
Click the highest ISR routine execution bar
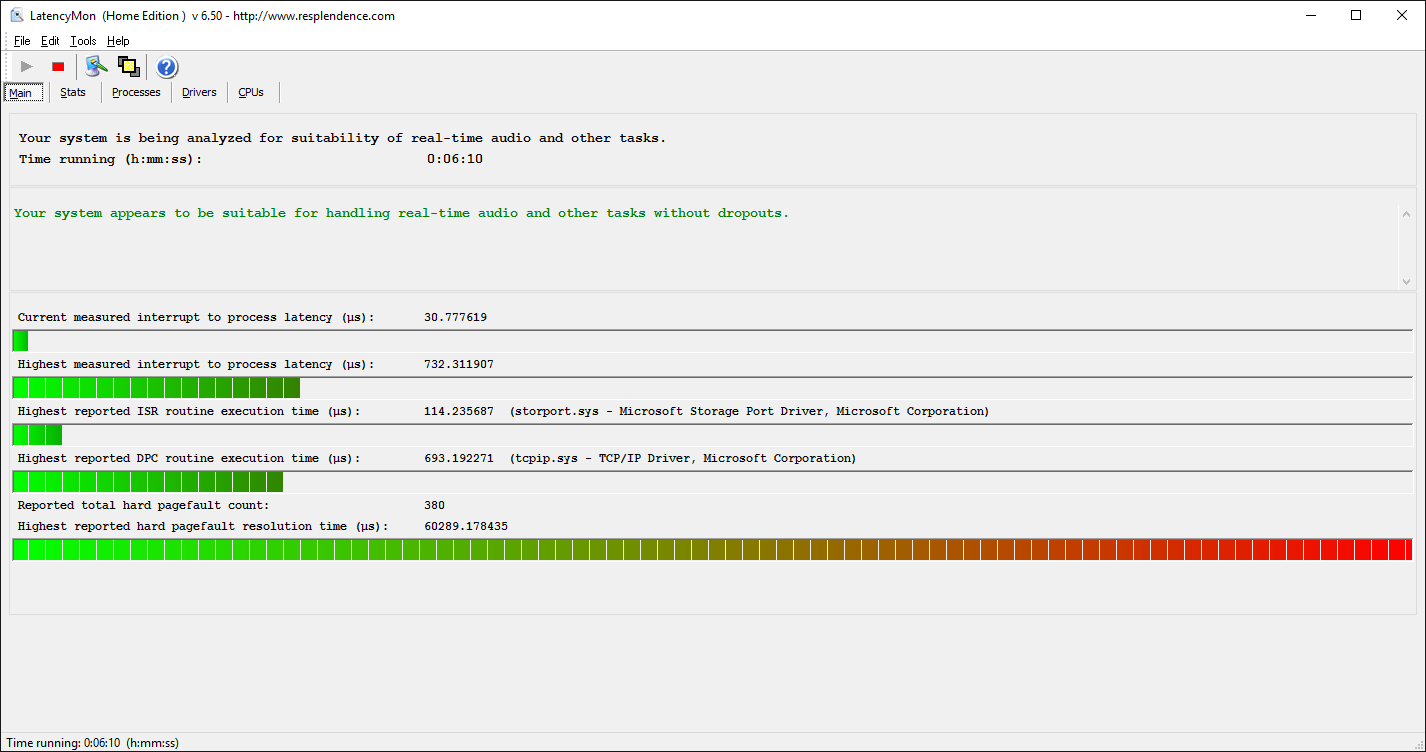coord(712,435)
